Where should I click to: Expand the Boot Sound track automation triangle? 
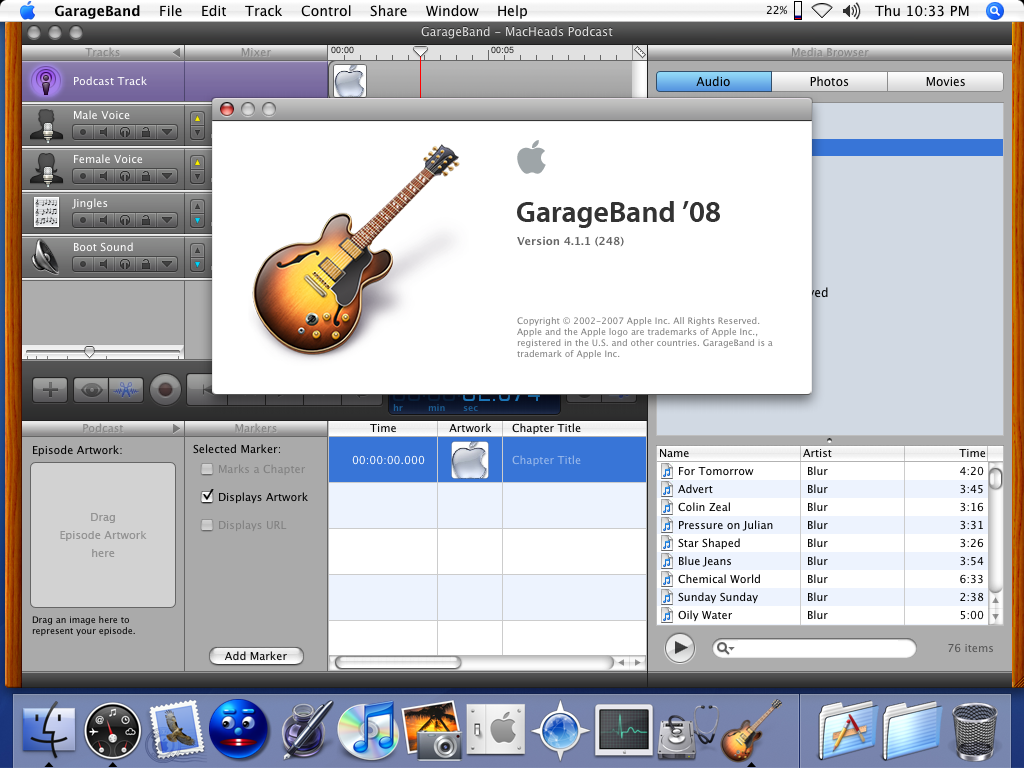pyautogui.click(x=166, y=264)
